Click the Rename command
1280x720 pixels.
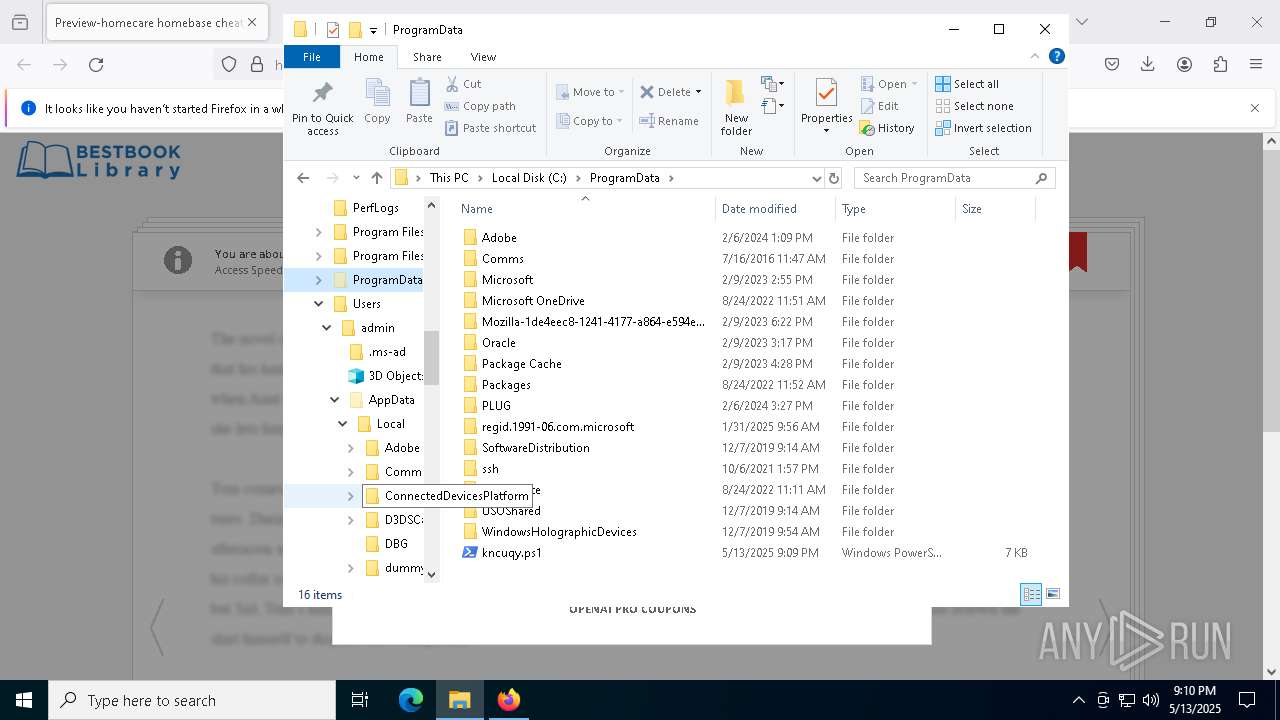coord(669,121)
